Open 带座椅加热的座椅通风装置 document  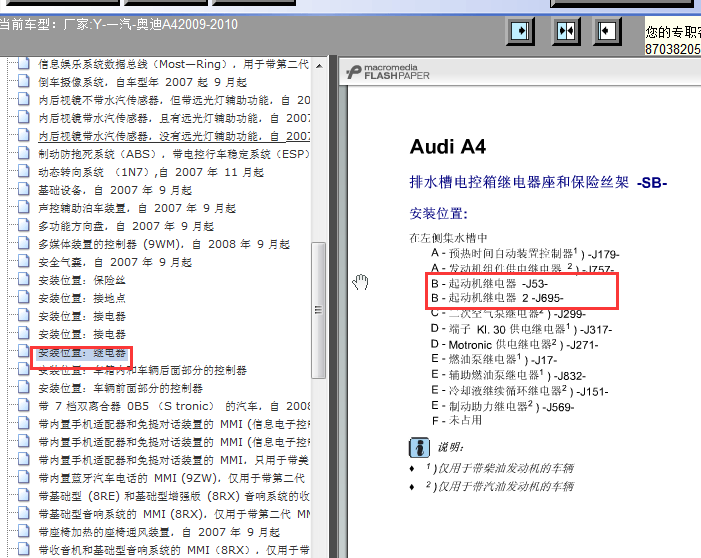(x=159, y=532)
